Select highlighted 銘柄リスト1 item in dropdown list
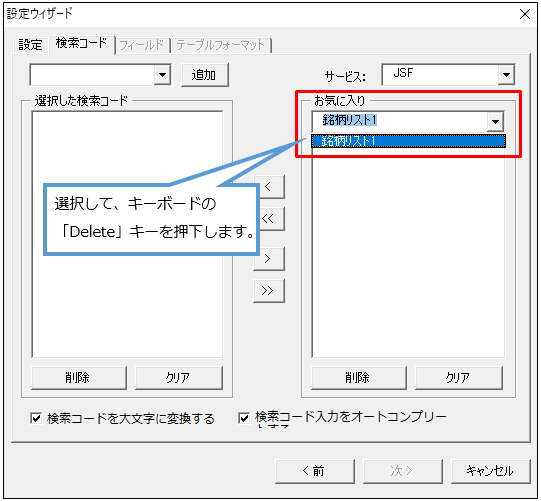The width and height of the screenshot is (541, 501). coord(408,141)
